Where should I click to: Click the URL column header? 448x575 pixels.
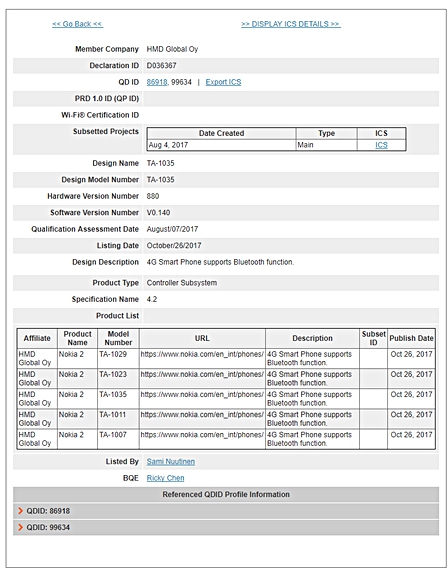pos(202,338)
